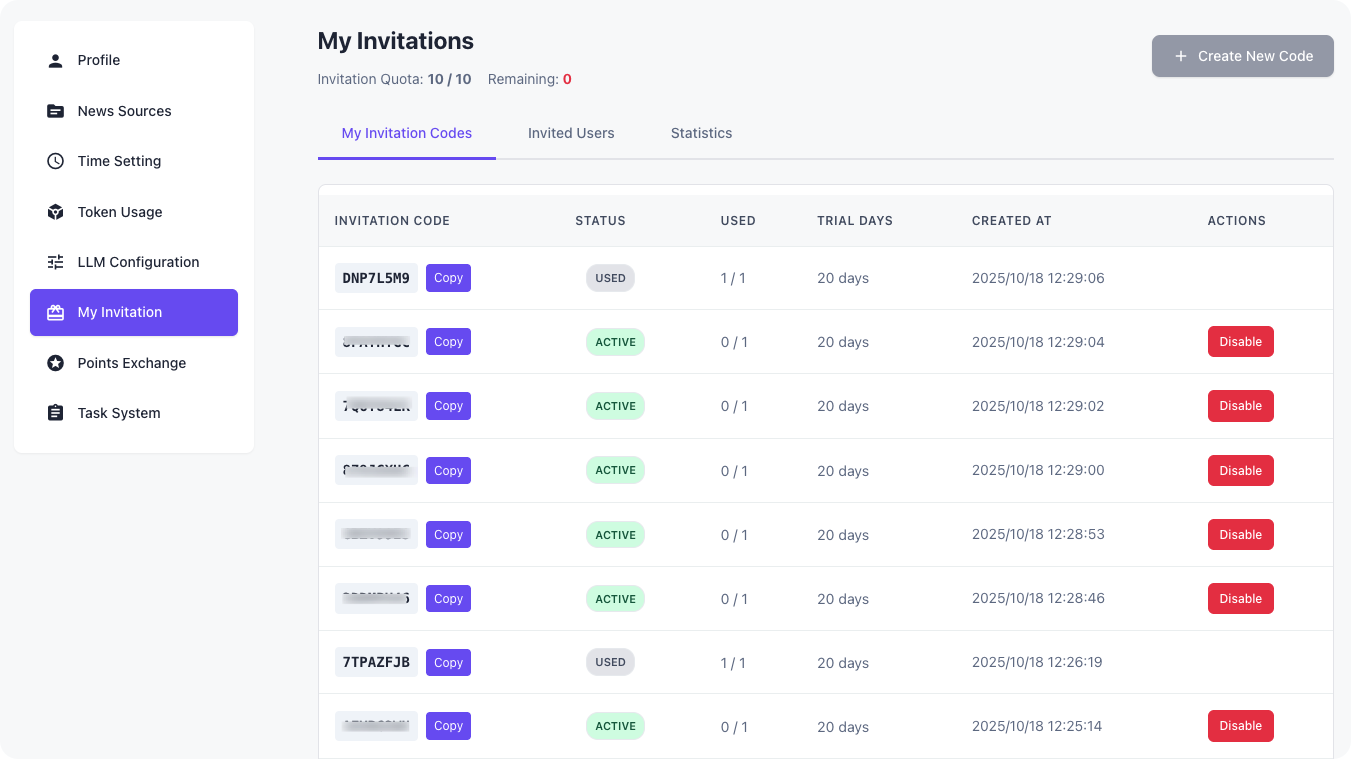
Task: Copy the code created at 12:28:53
Action: (448, 535)
